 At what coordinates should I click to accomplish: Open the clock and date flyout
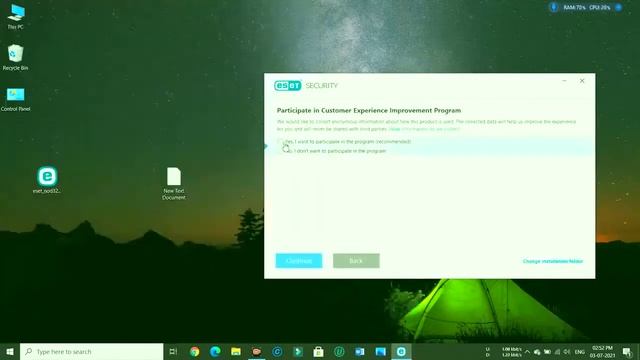coord(602,352)
